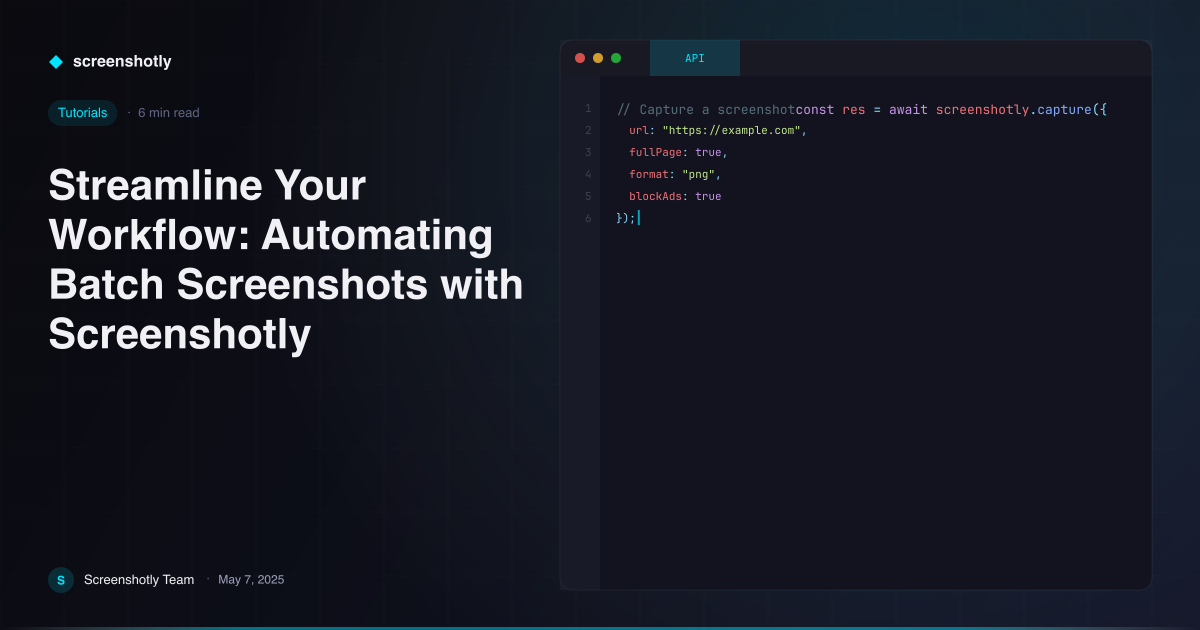Click the cursor at the end of line 6

(641, 217)
